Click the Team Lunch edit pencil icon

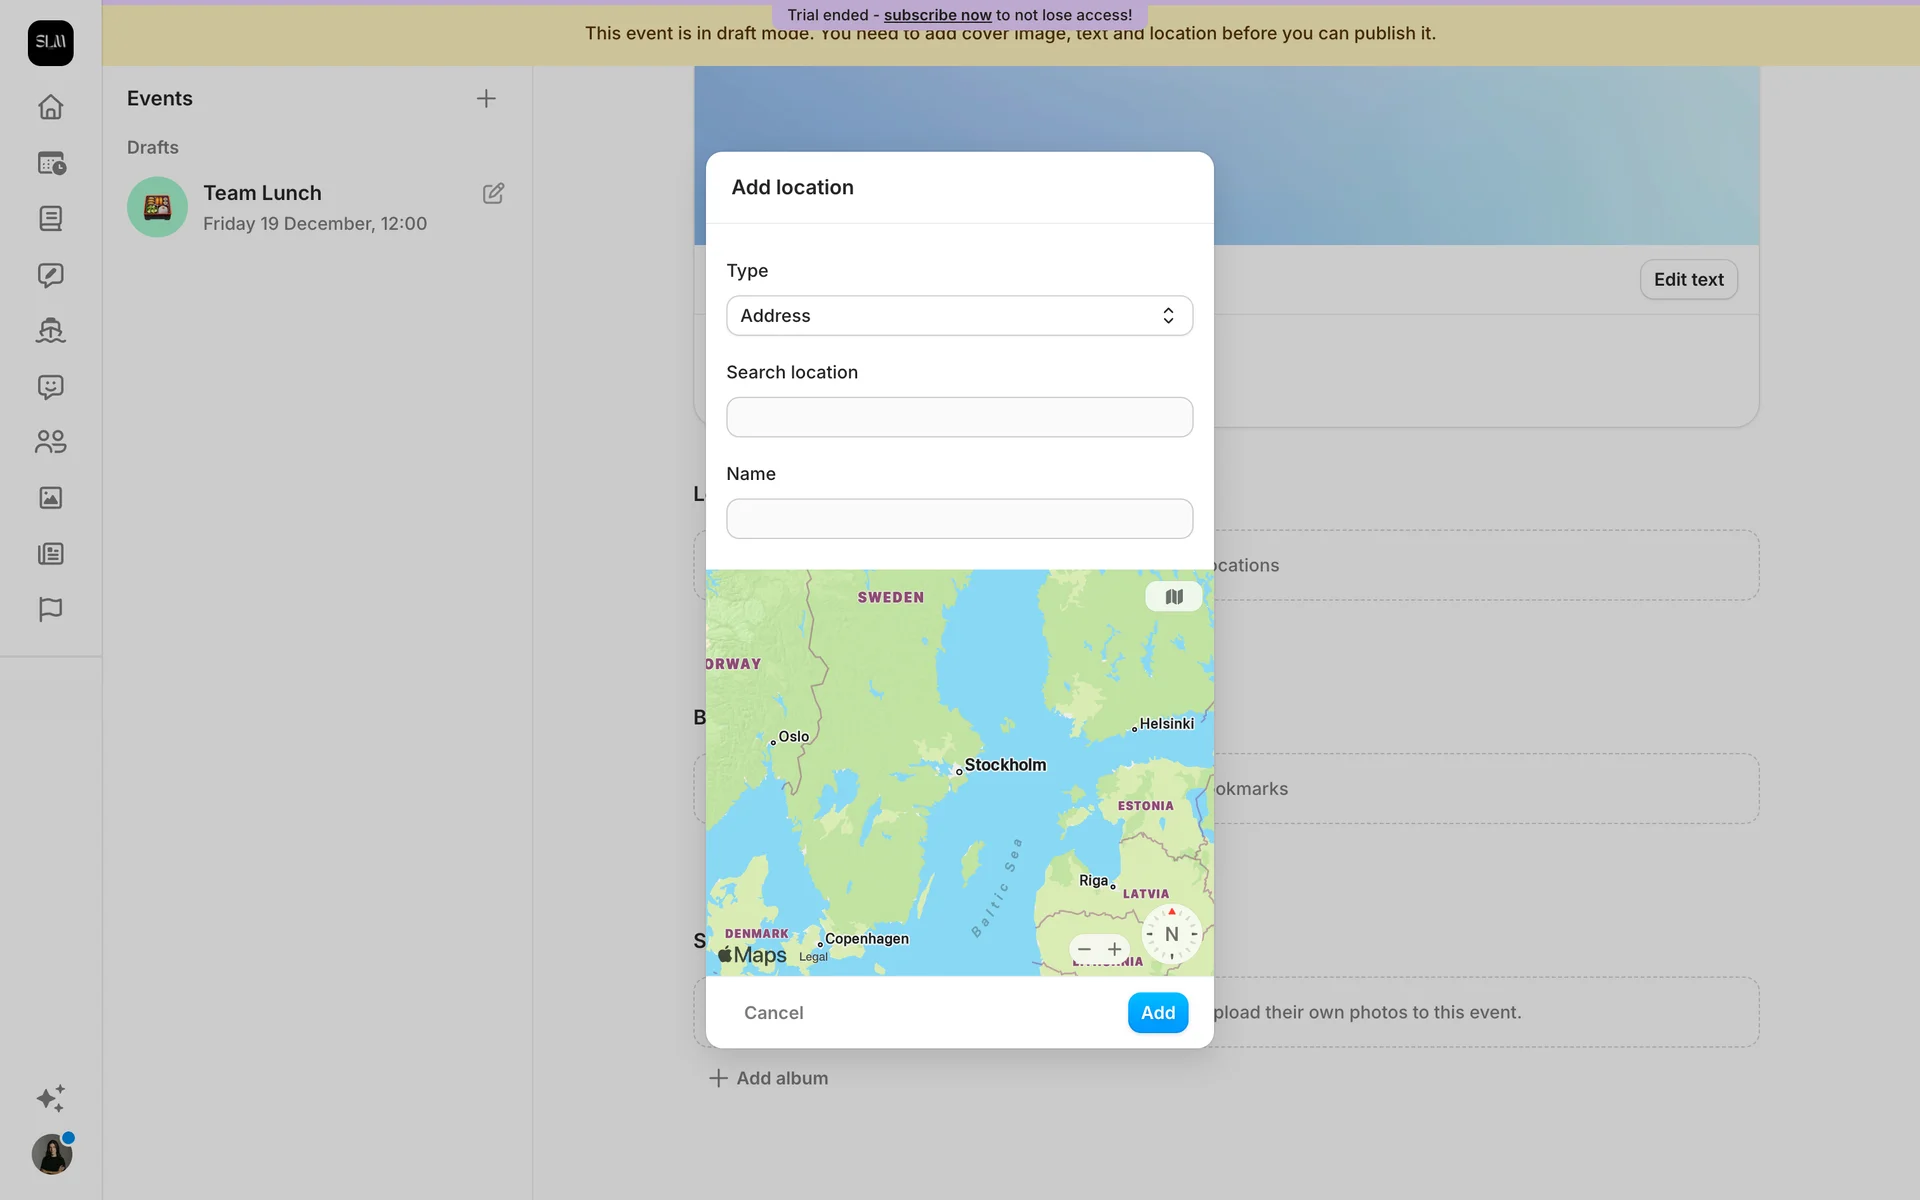coord(493,193)
